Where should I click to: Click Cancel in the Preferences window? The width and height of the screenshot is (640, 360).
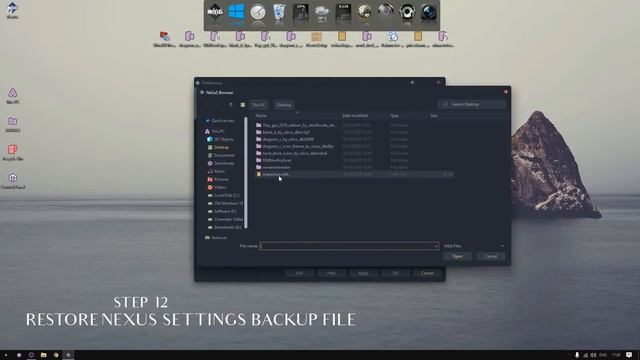(427, 273)
